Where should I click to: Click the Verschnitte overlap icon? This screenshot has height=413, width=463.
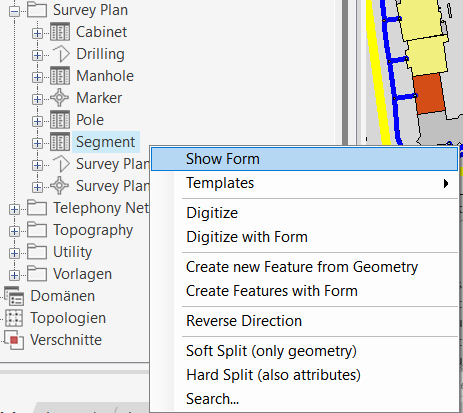(14, 340)
